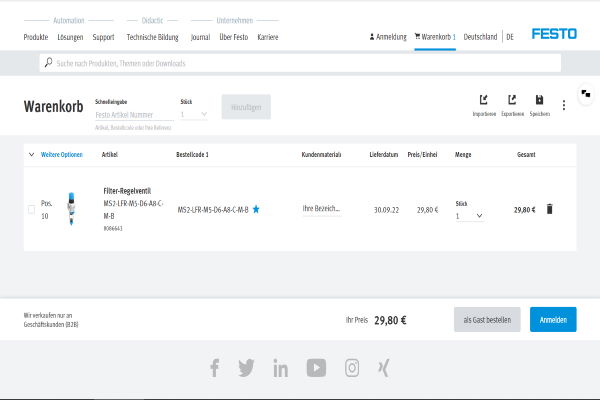
Task: Click the Preis/Einheit column header
Action: pos(422,155)
